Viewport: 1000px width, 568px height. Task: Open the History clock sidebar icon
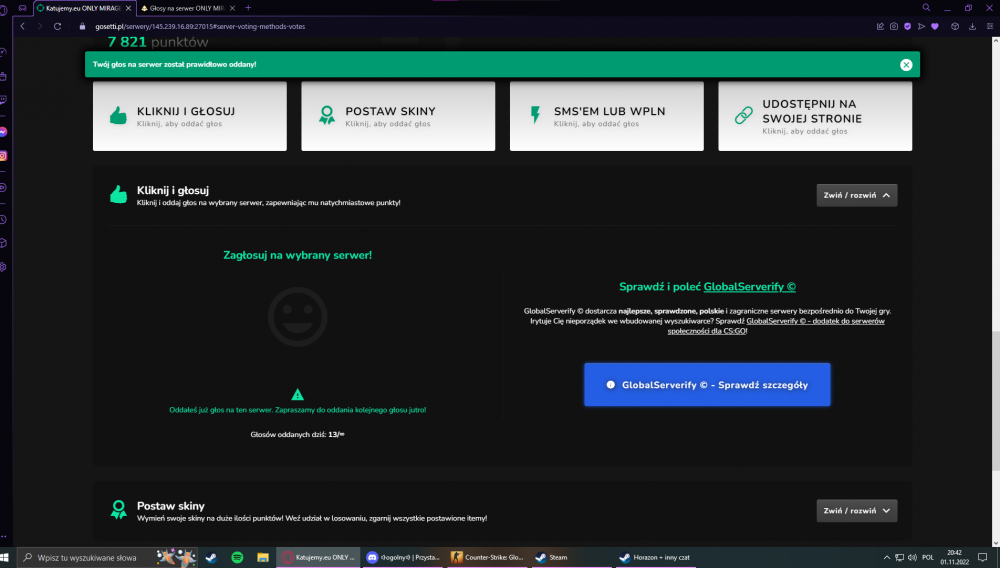[x=3, y=219]
